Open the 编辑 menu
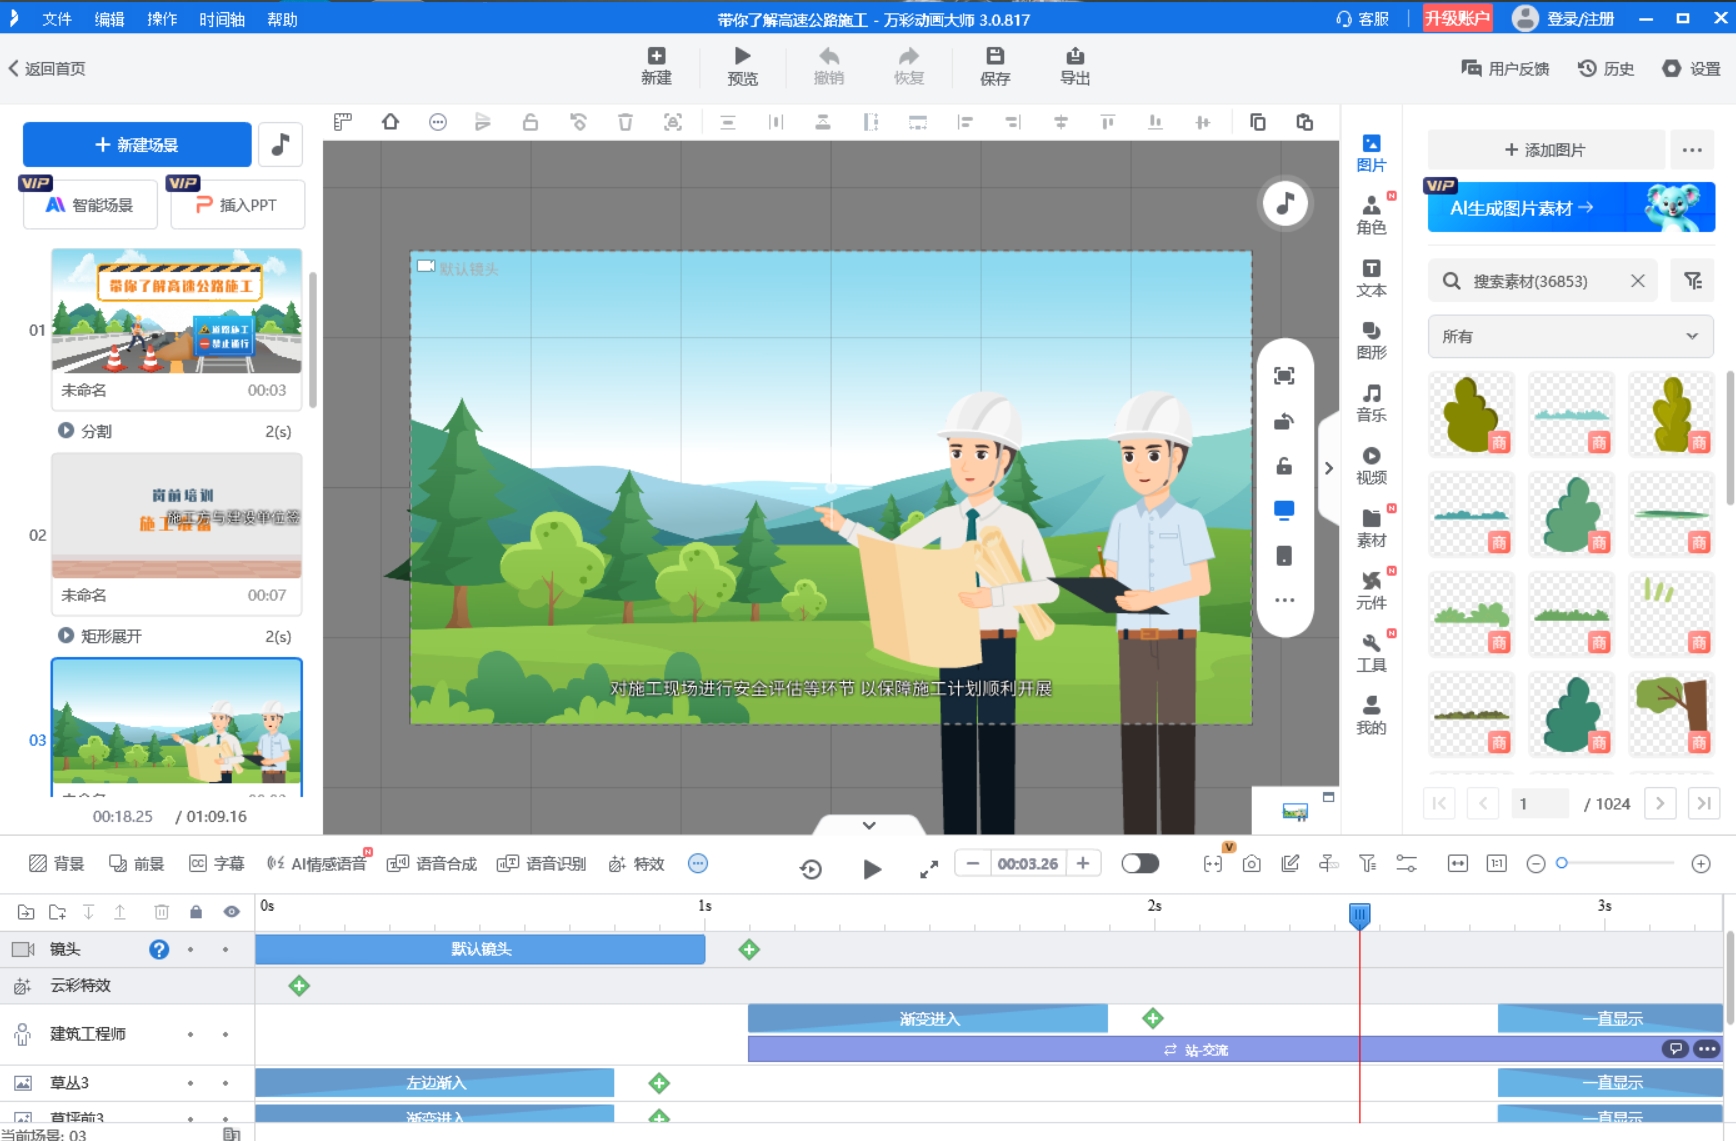 [x=109, y=19]
